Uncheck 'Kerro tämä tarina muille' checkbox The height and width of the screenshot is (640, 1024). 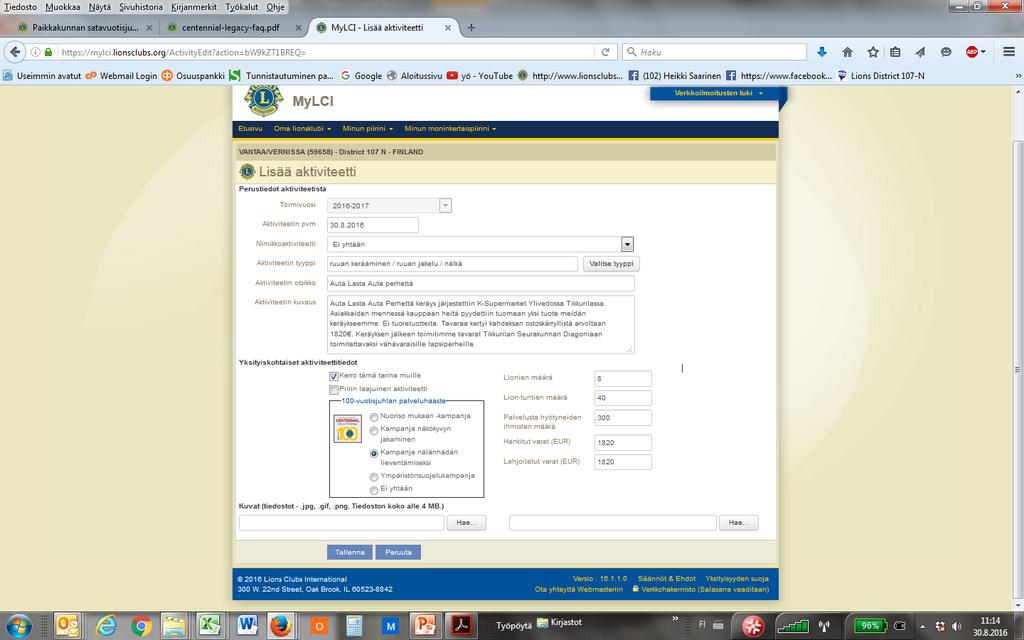pos(334,376)
